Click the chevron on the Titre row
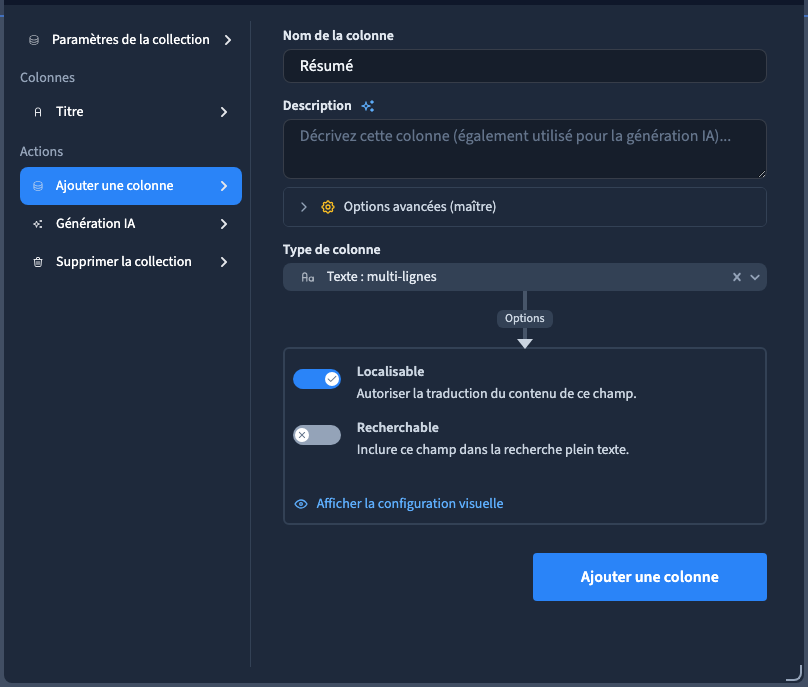The height and width of the screenshot is (687, 808). (224, 112)
